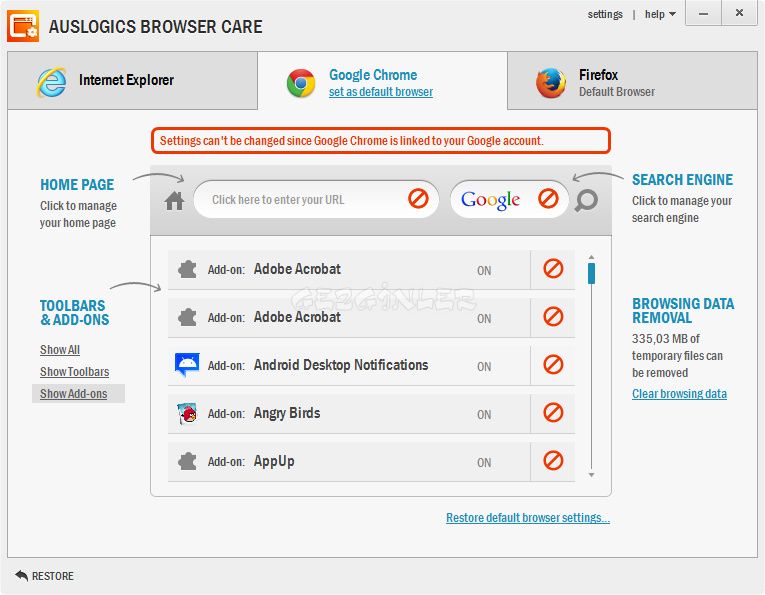
Task: Click puzzle icon of second Adobe Acrobat
Action: tap(187, 317)
